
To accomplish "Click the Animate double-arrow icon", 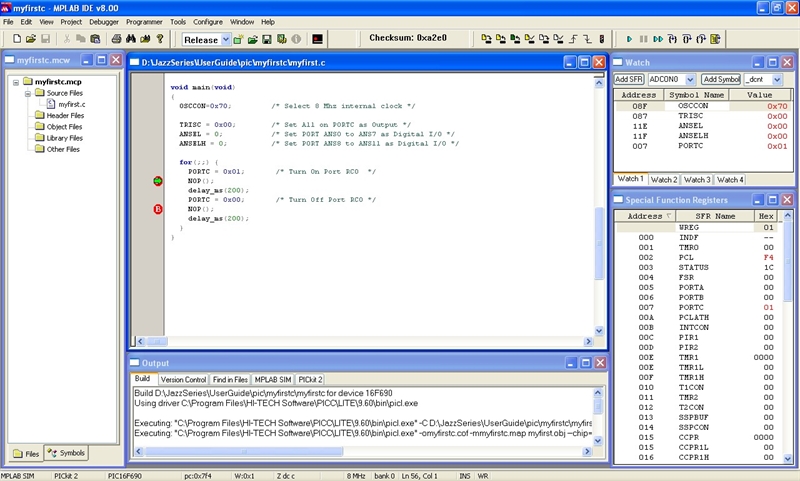I will click(658, 39).
